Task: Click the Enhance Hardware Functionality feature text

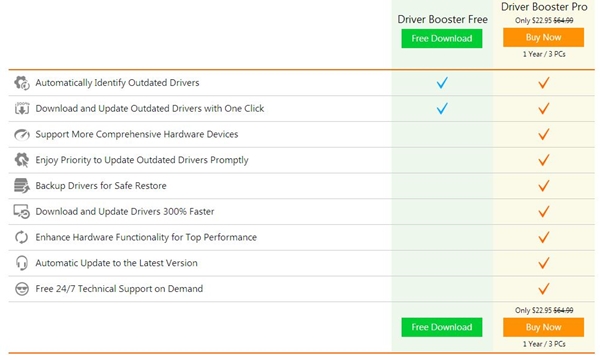Action: click(x=146, y=237)
